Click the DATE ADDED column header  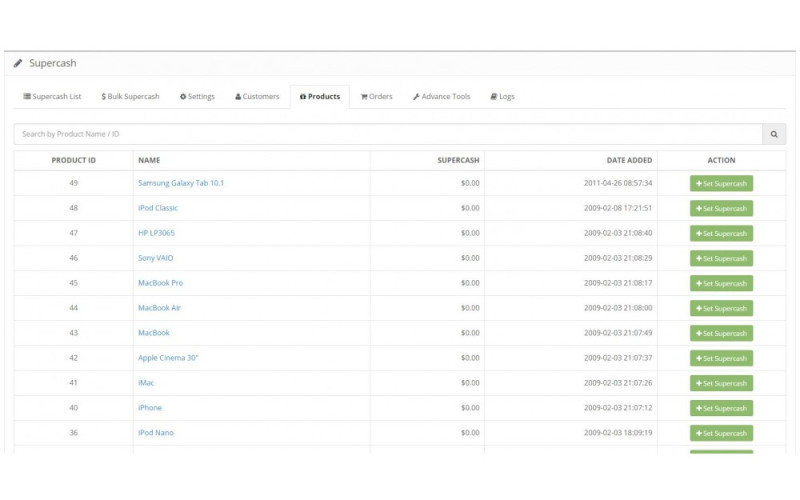click(x=629, y=161)
